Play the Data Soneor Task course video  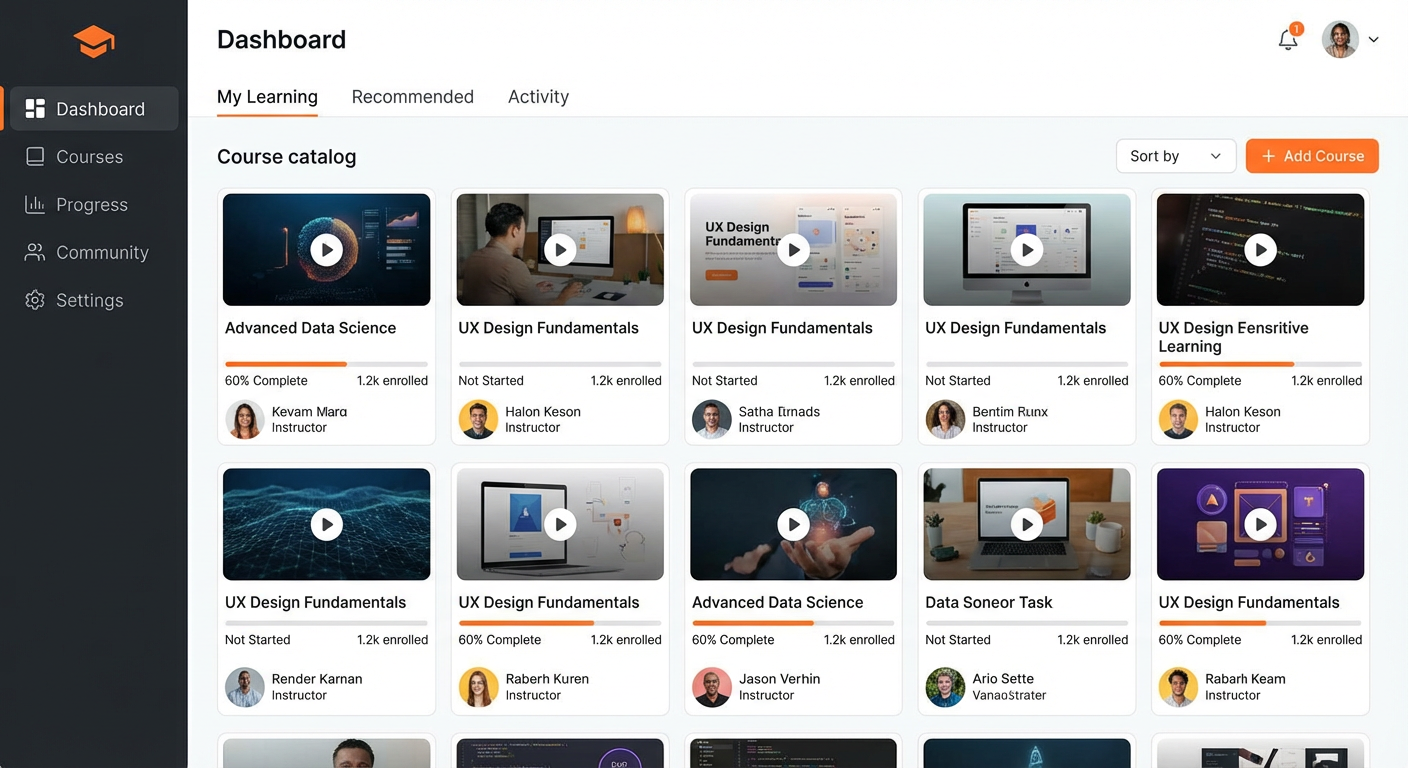coord(1026,524)
